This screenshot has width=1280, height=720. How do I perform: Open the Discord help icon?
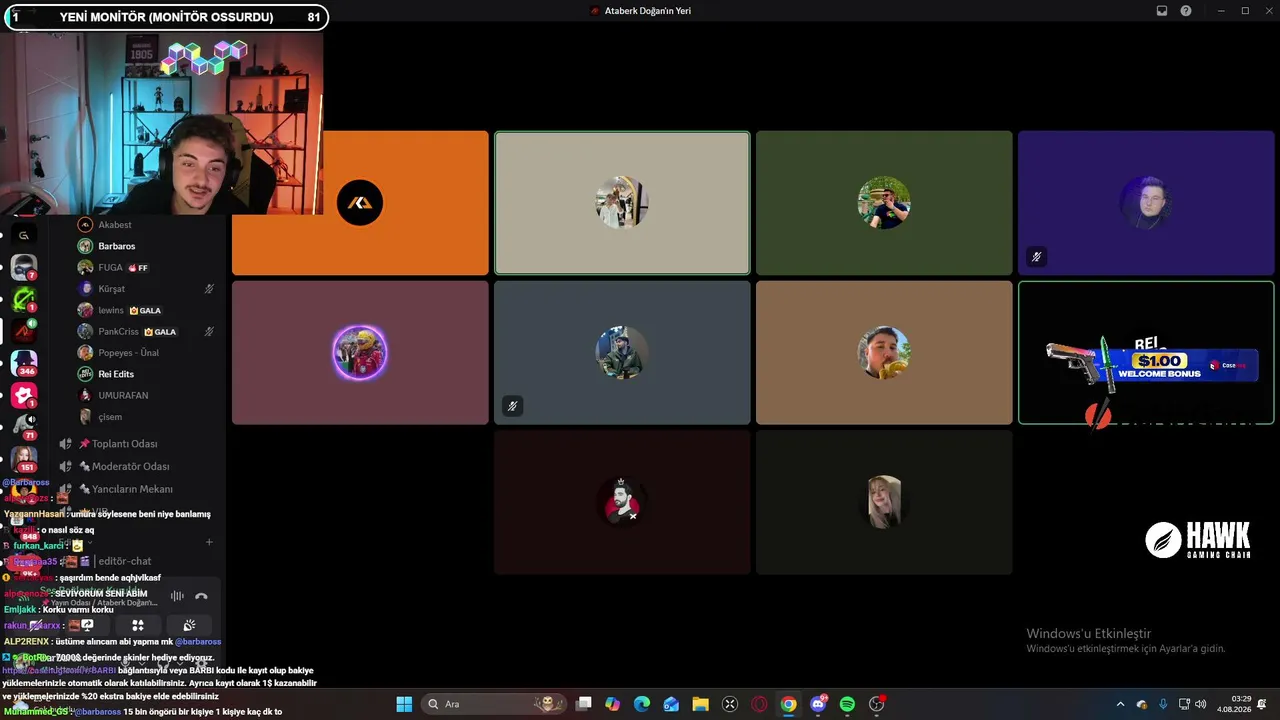[x=1186, y=11]
